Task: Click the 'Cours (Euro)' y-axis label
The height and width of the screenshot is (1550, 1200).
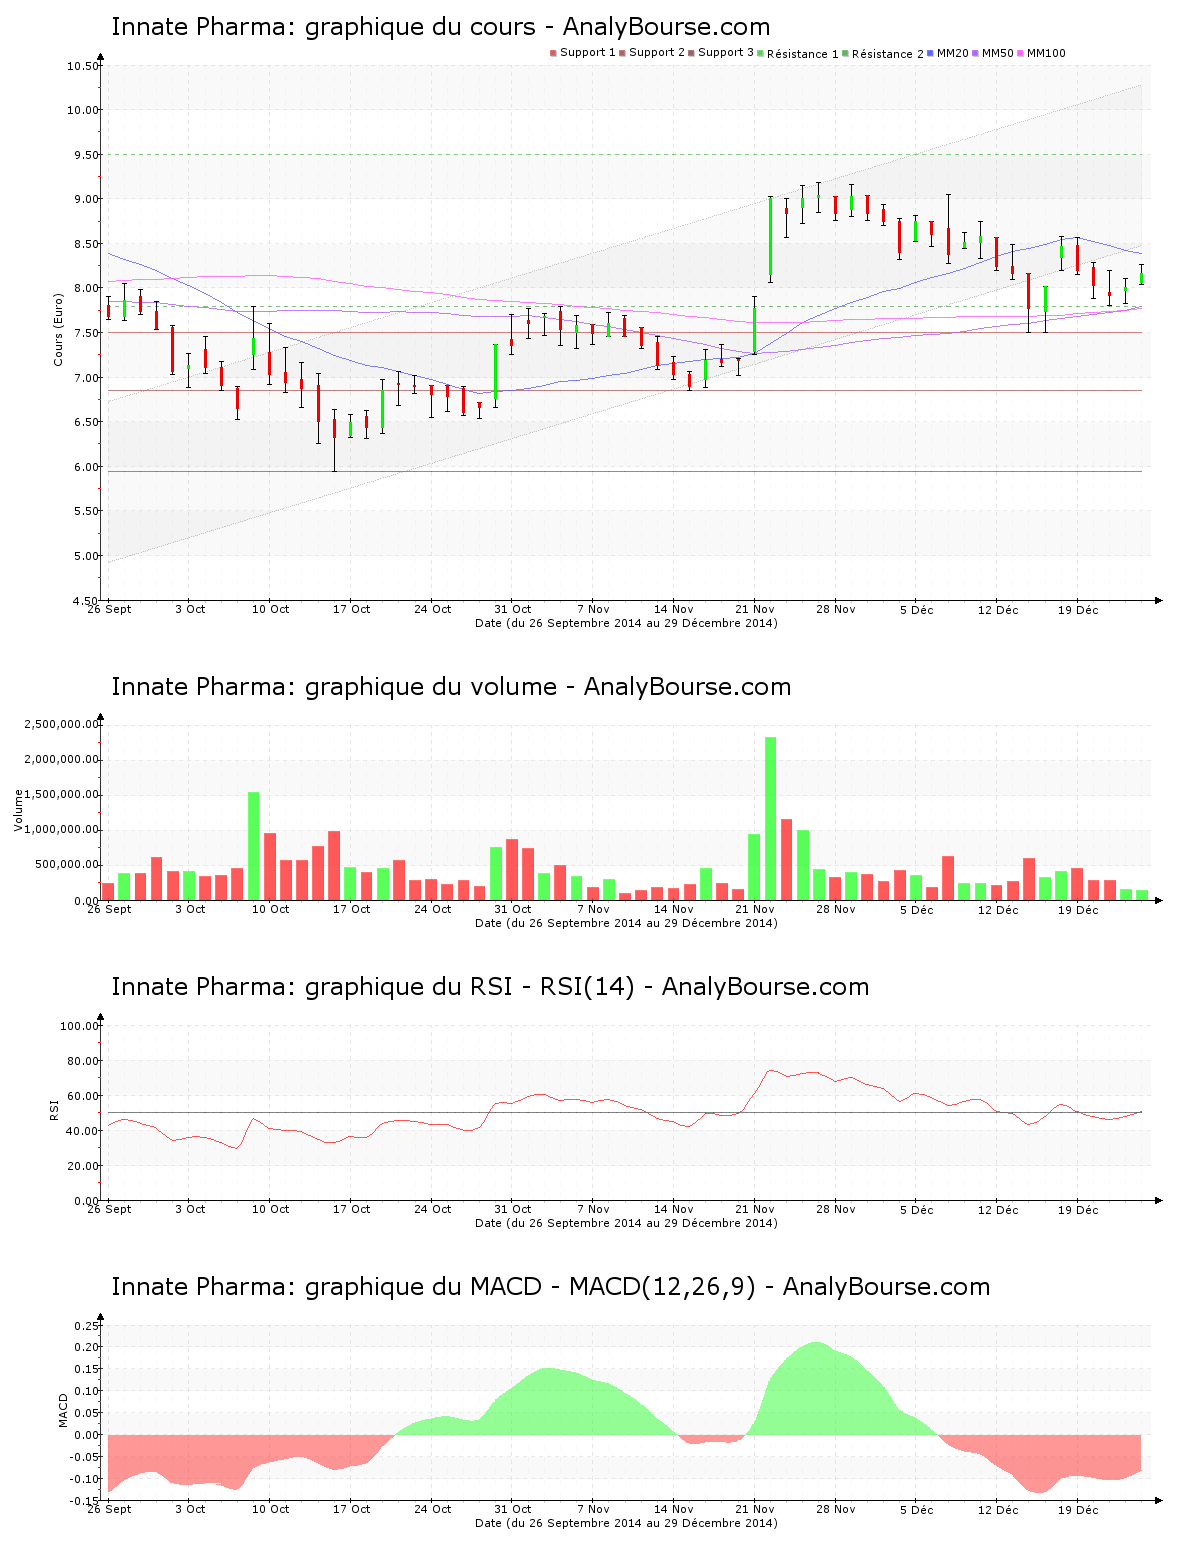Action: click(x=58, y=329)
